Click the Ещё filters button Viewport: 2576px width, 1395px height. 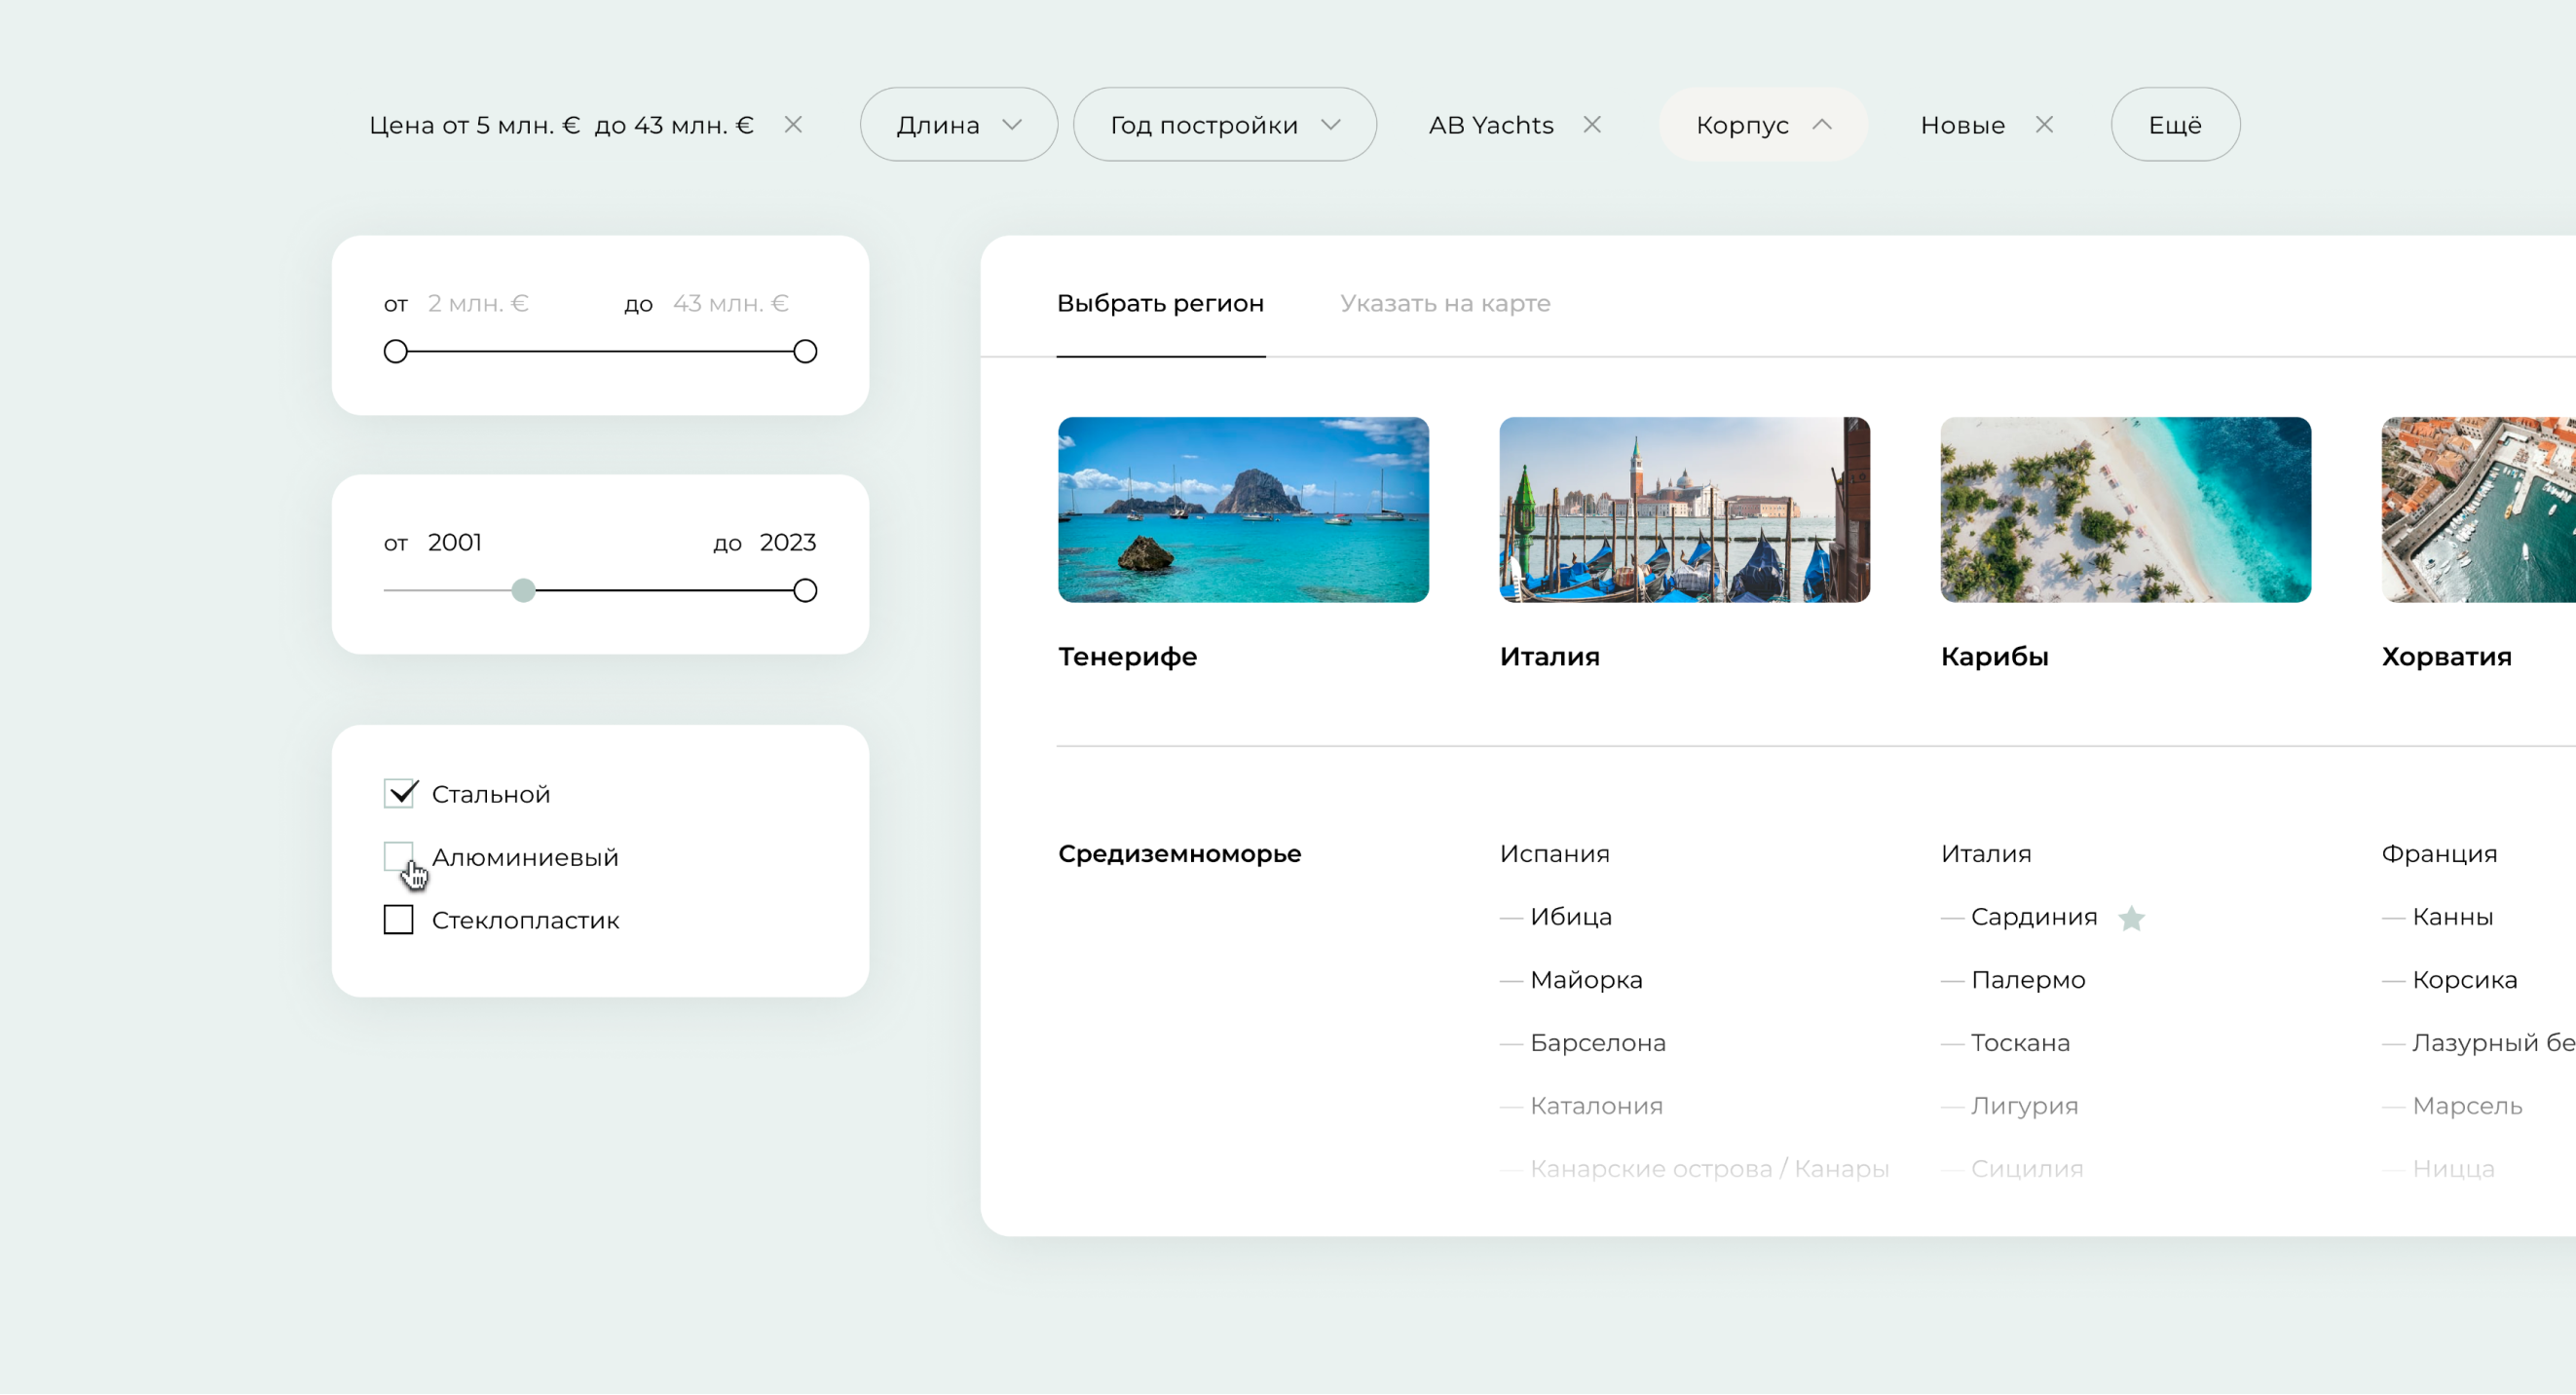2175,125
